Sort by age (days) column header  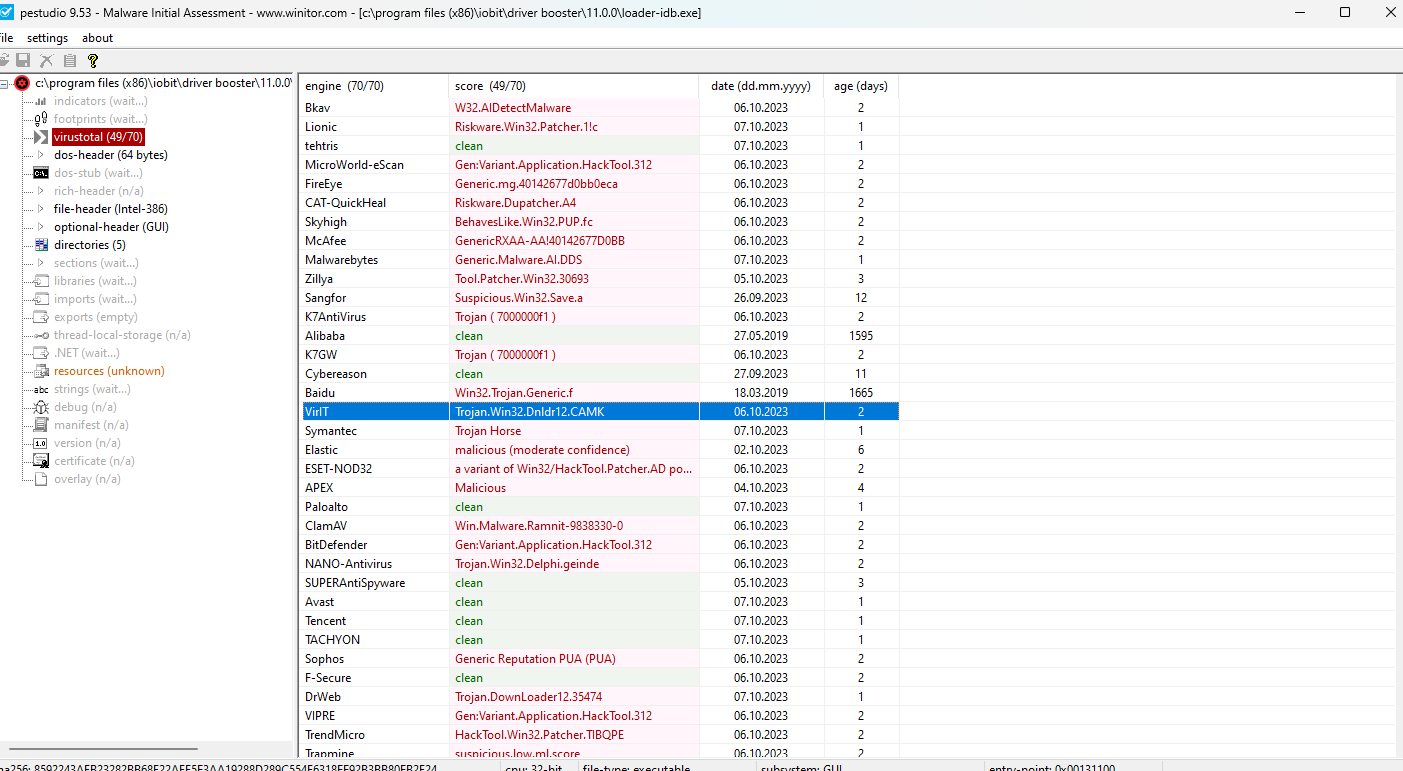pos(861,86)
